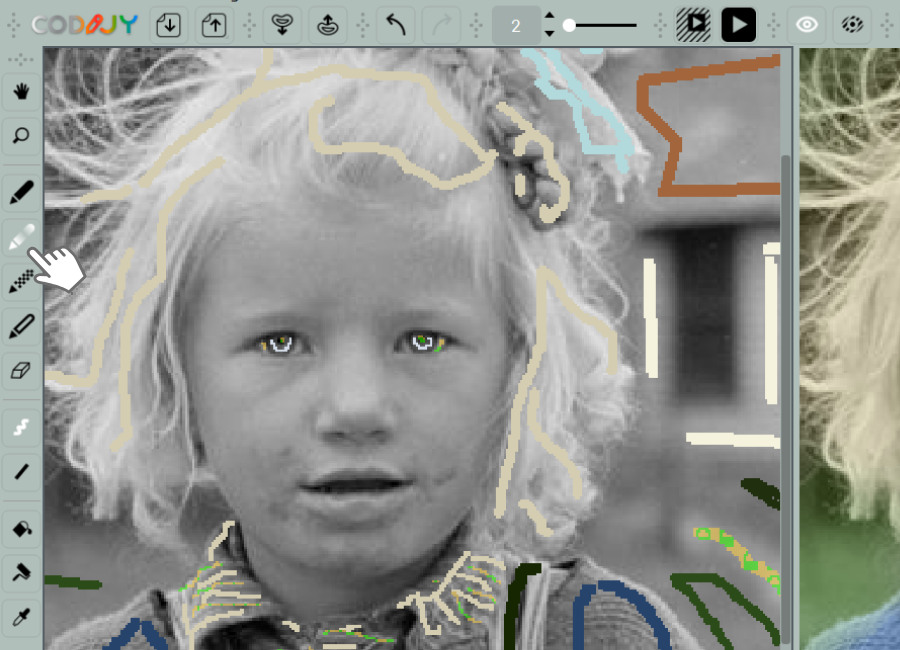Screen dimensions: 900x650
Task: Select the white decolor pen tool
Action: pyautogui.click(x=21, y=237)
